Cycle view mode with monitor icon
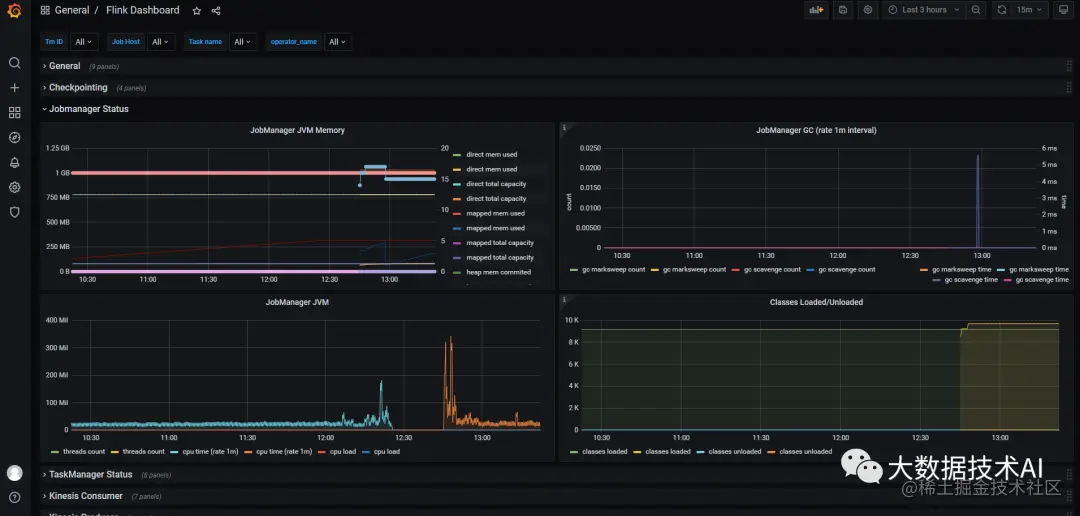This screenshot has height=516, width=1080. pyautogui.click(x=1064, y=10)
